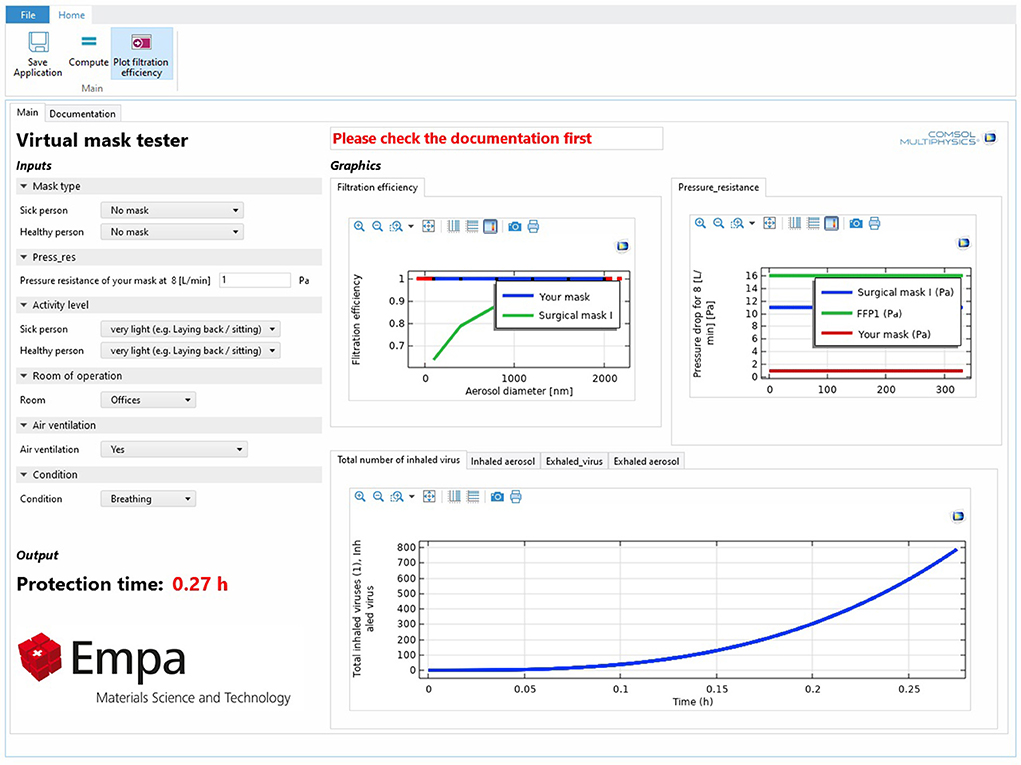Viewport: 1021px width, 765px height.
Task: Open zoom box dropdown arrow in Pressure_resistance toolbar
Action: pyautogui.click(x=752, y=223)
